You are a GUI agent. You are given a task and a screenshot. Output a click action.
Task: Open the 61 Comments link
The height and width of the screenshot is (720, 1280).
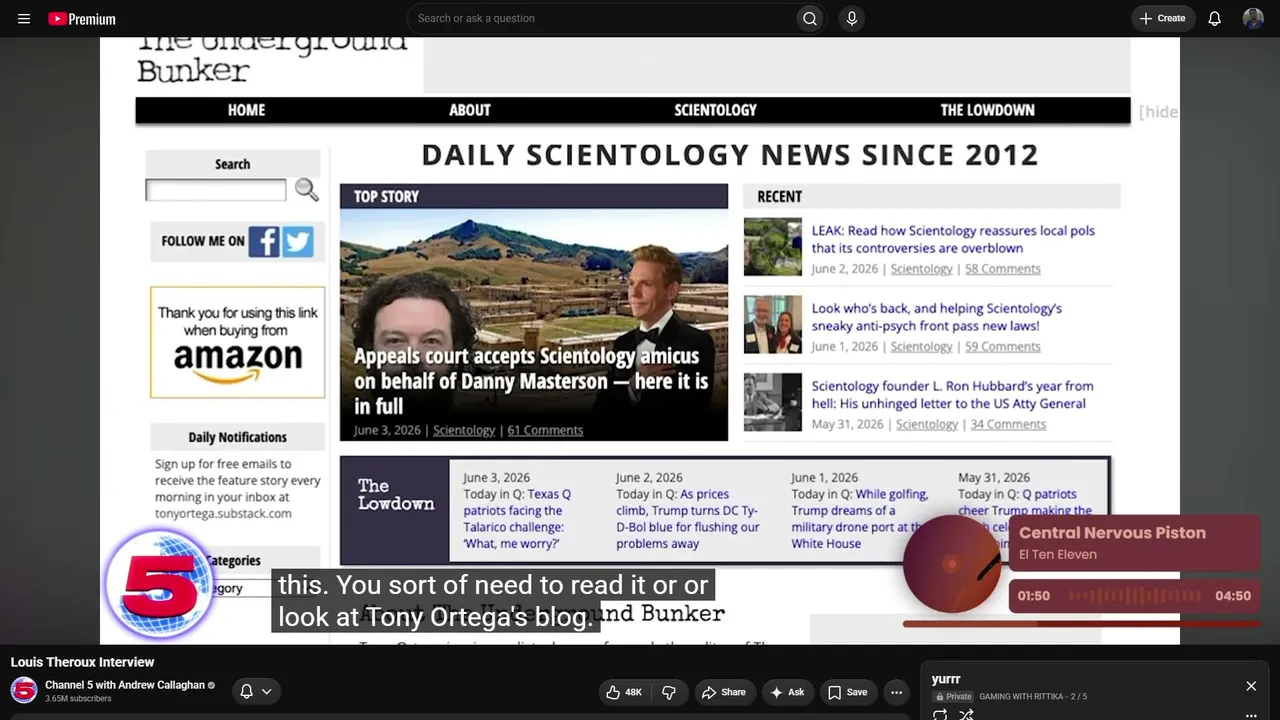(x=545, y=430)
